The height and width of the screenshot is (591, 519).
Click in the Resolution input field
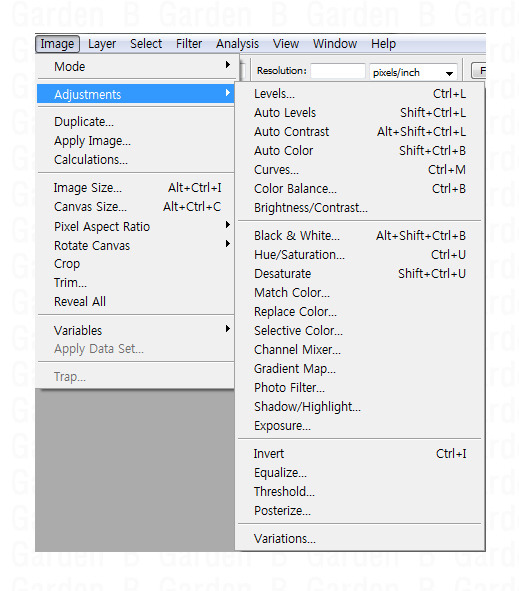pyautogui.click(x=338, y=71)
